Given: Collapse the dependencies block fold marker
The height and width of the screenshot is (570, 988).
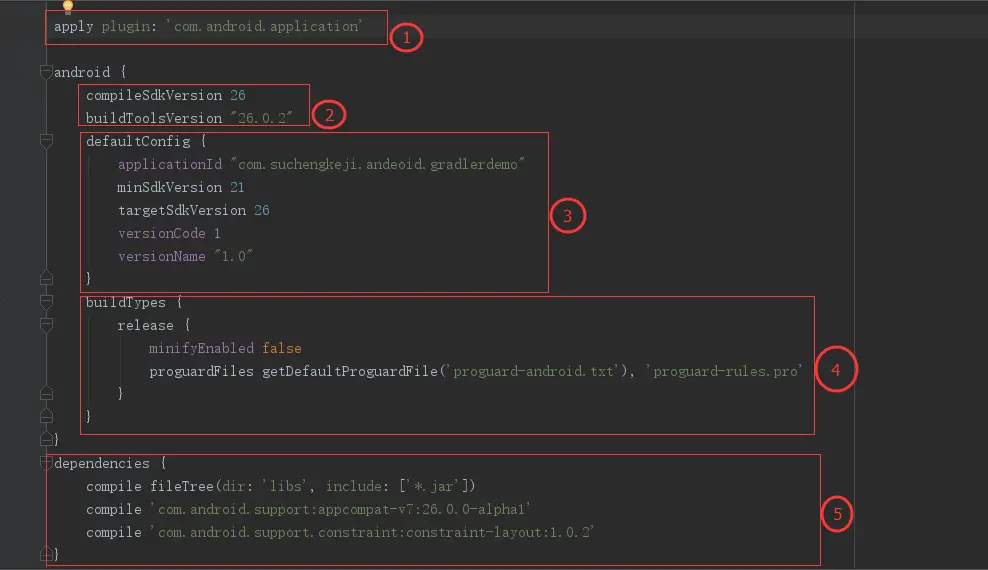Looking at the screenshot, I should (x=46, y=463).
